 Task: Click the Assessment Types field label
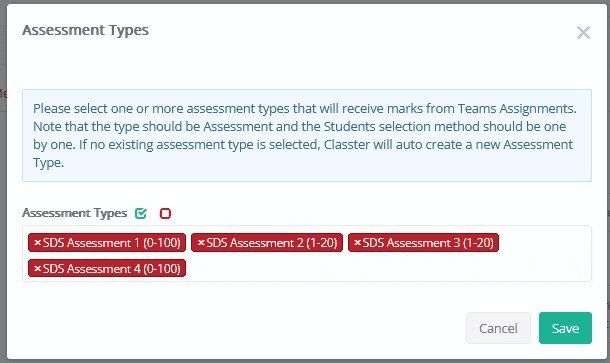[75, 213]
